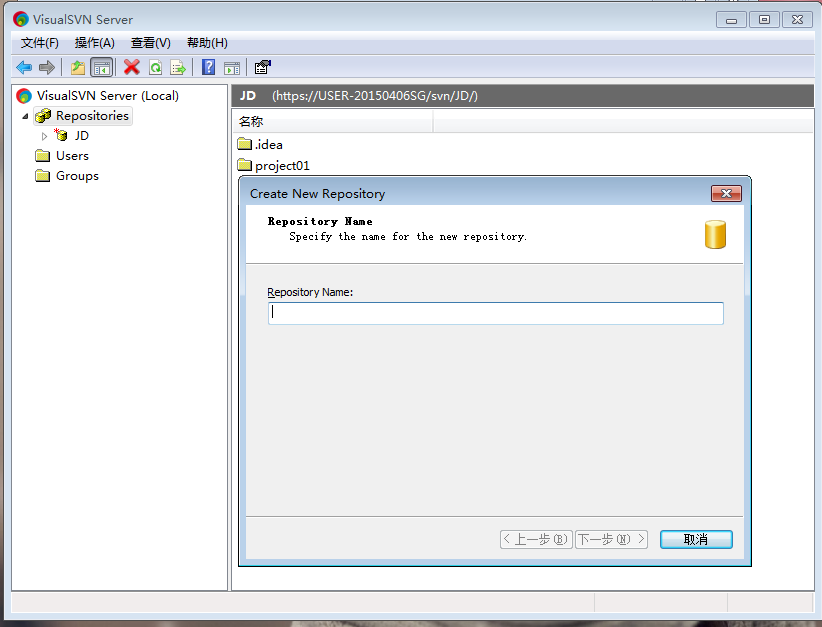
Task: Open the 帮助(H) menu
Action: 208,43
